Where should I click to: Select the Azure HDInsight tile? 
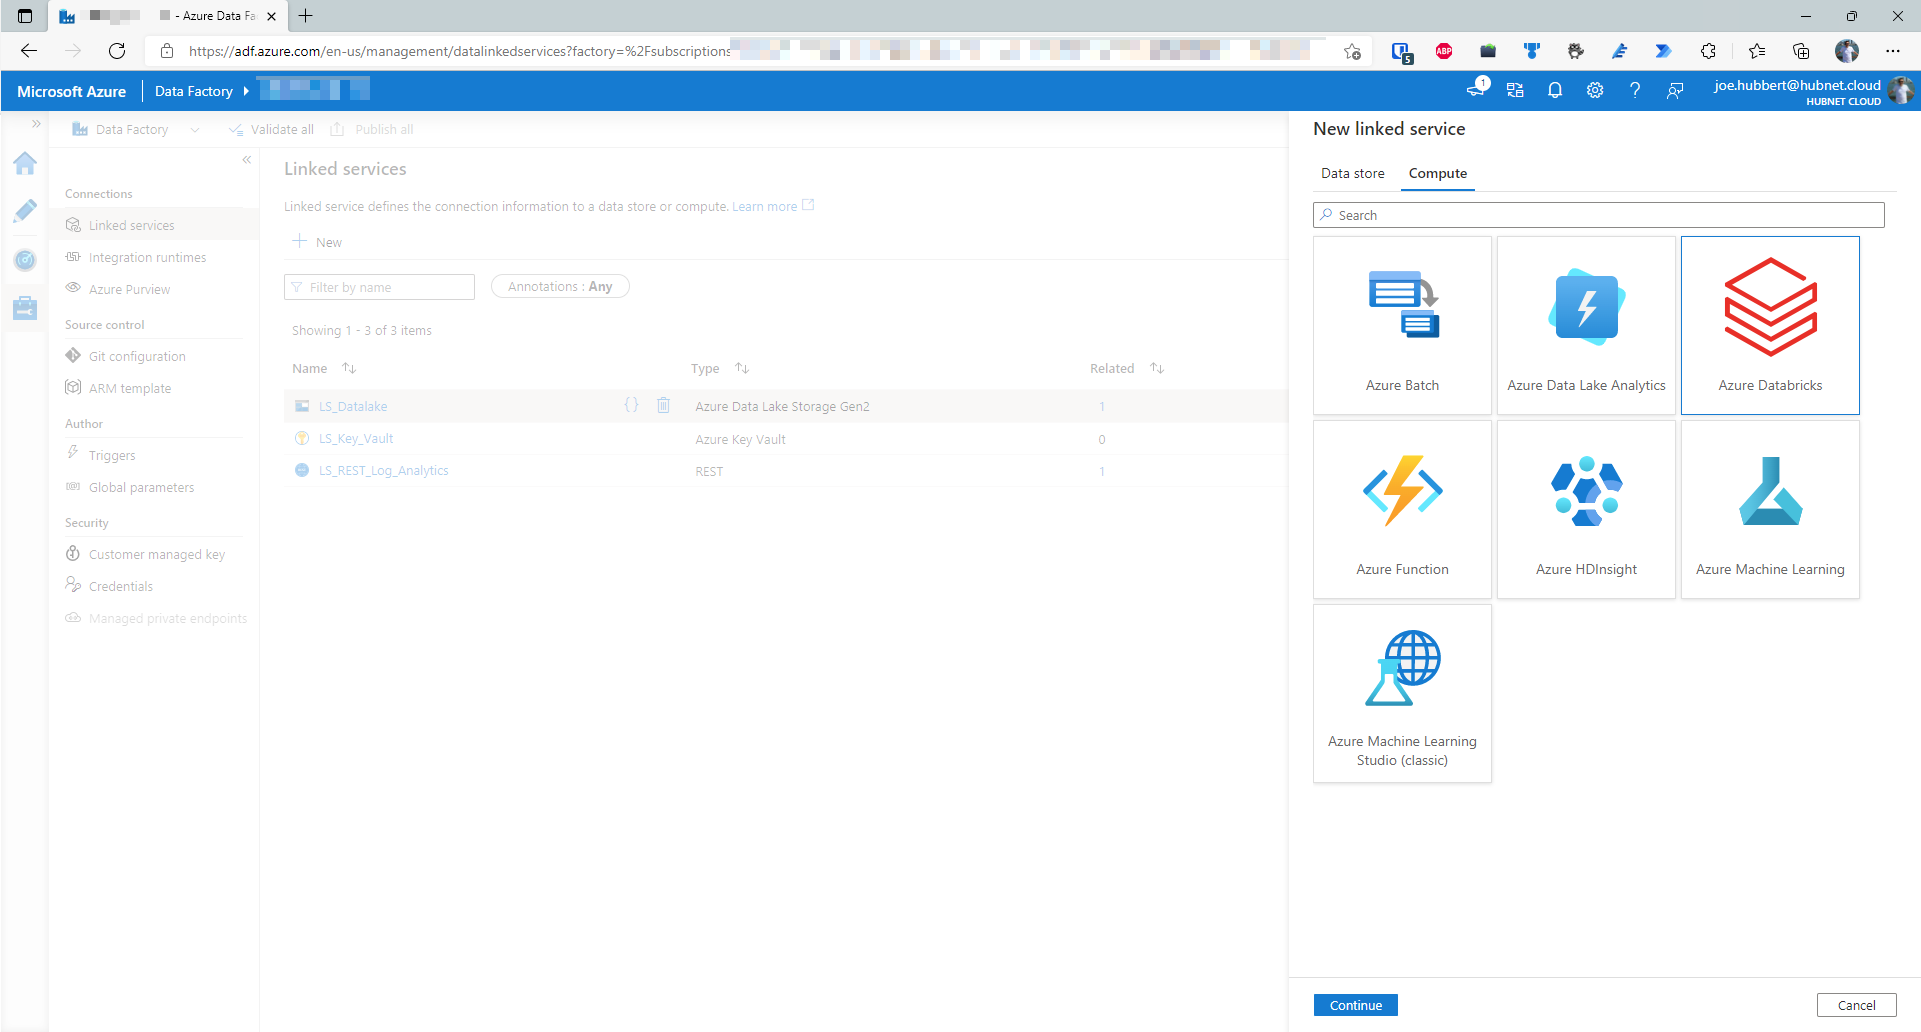[1586, 509]
